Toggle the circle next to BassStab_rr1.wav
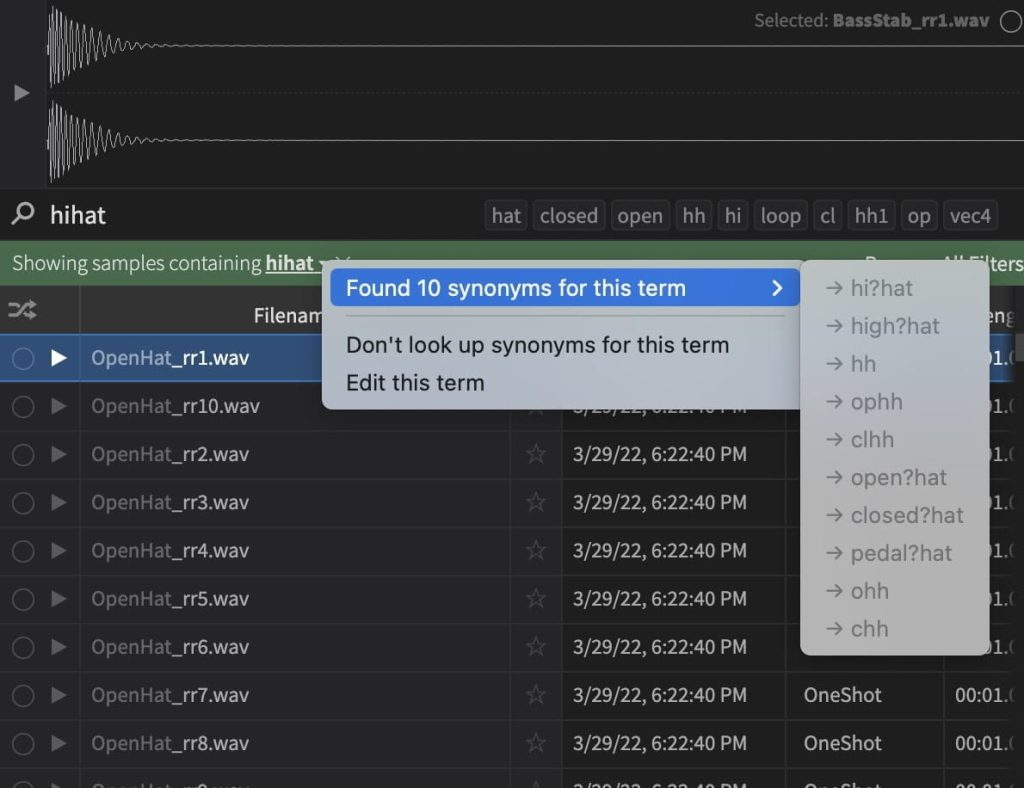Viewport: 1024px width, 788px height. [x=1010, y=21]
